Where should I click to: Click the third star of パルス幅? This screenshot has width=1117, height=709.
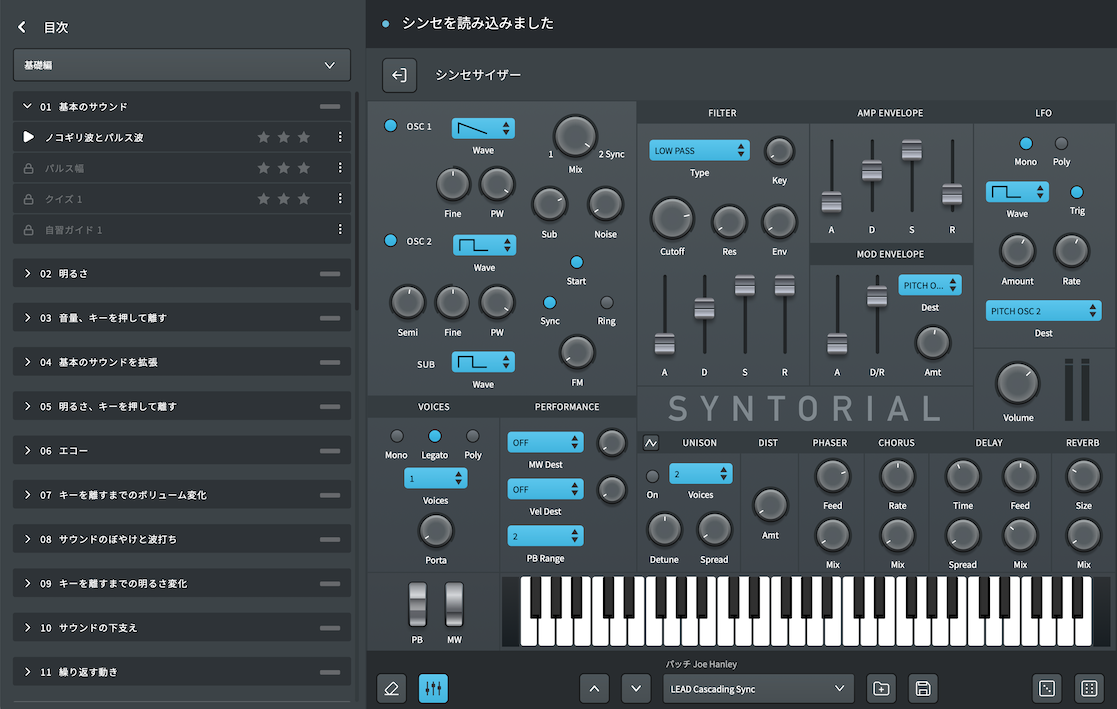coord(304,167)
